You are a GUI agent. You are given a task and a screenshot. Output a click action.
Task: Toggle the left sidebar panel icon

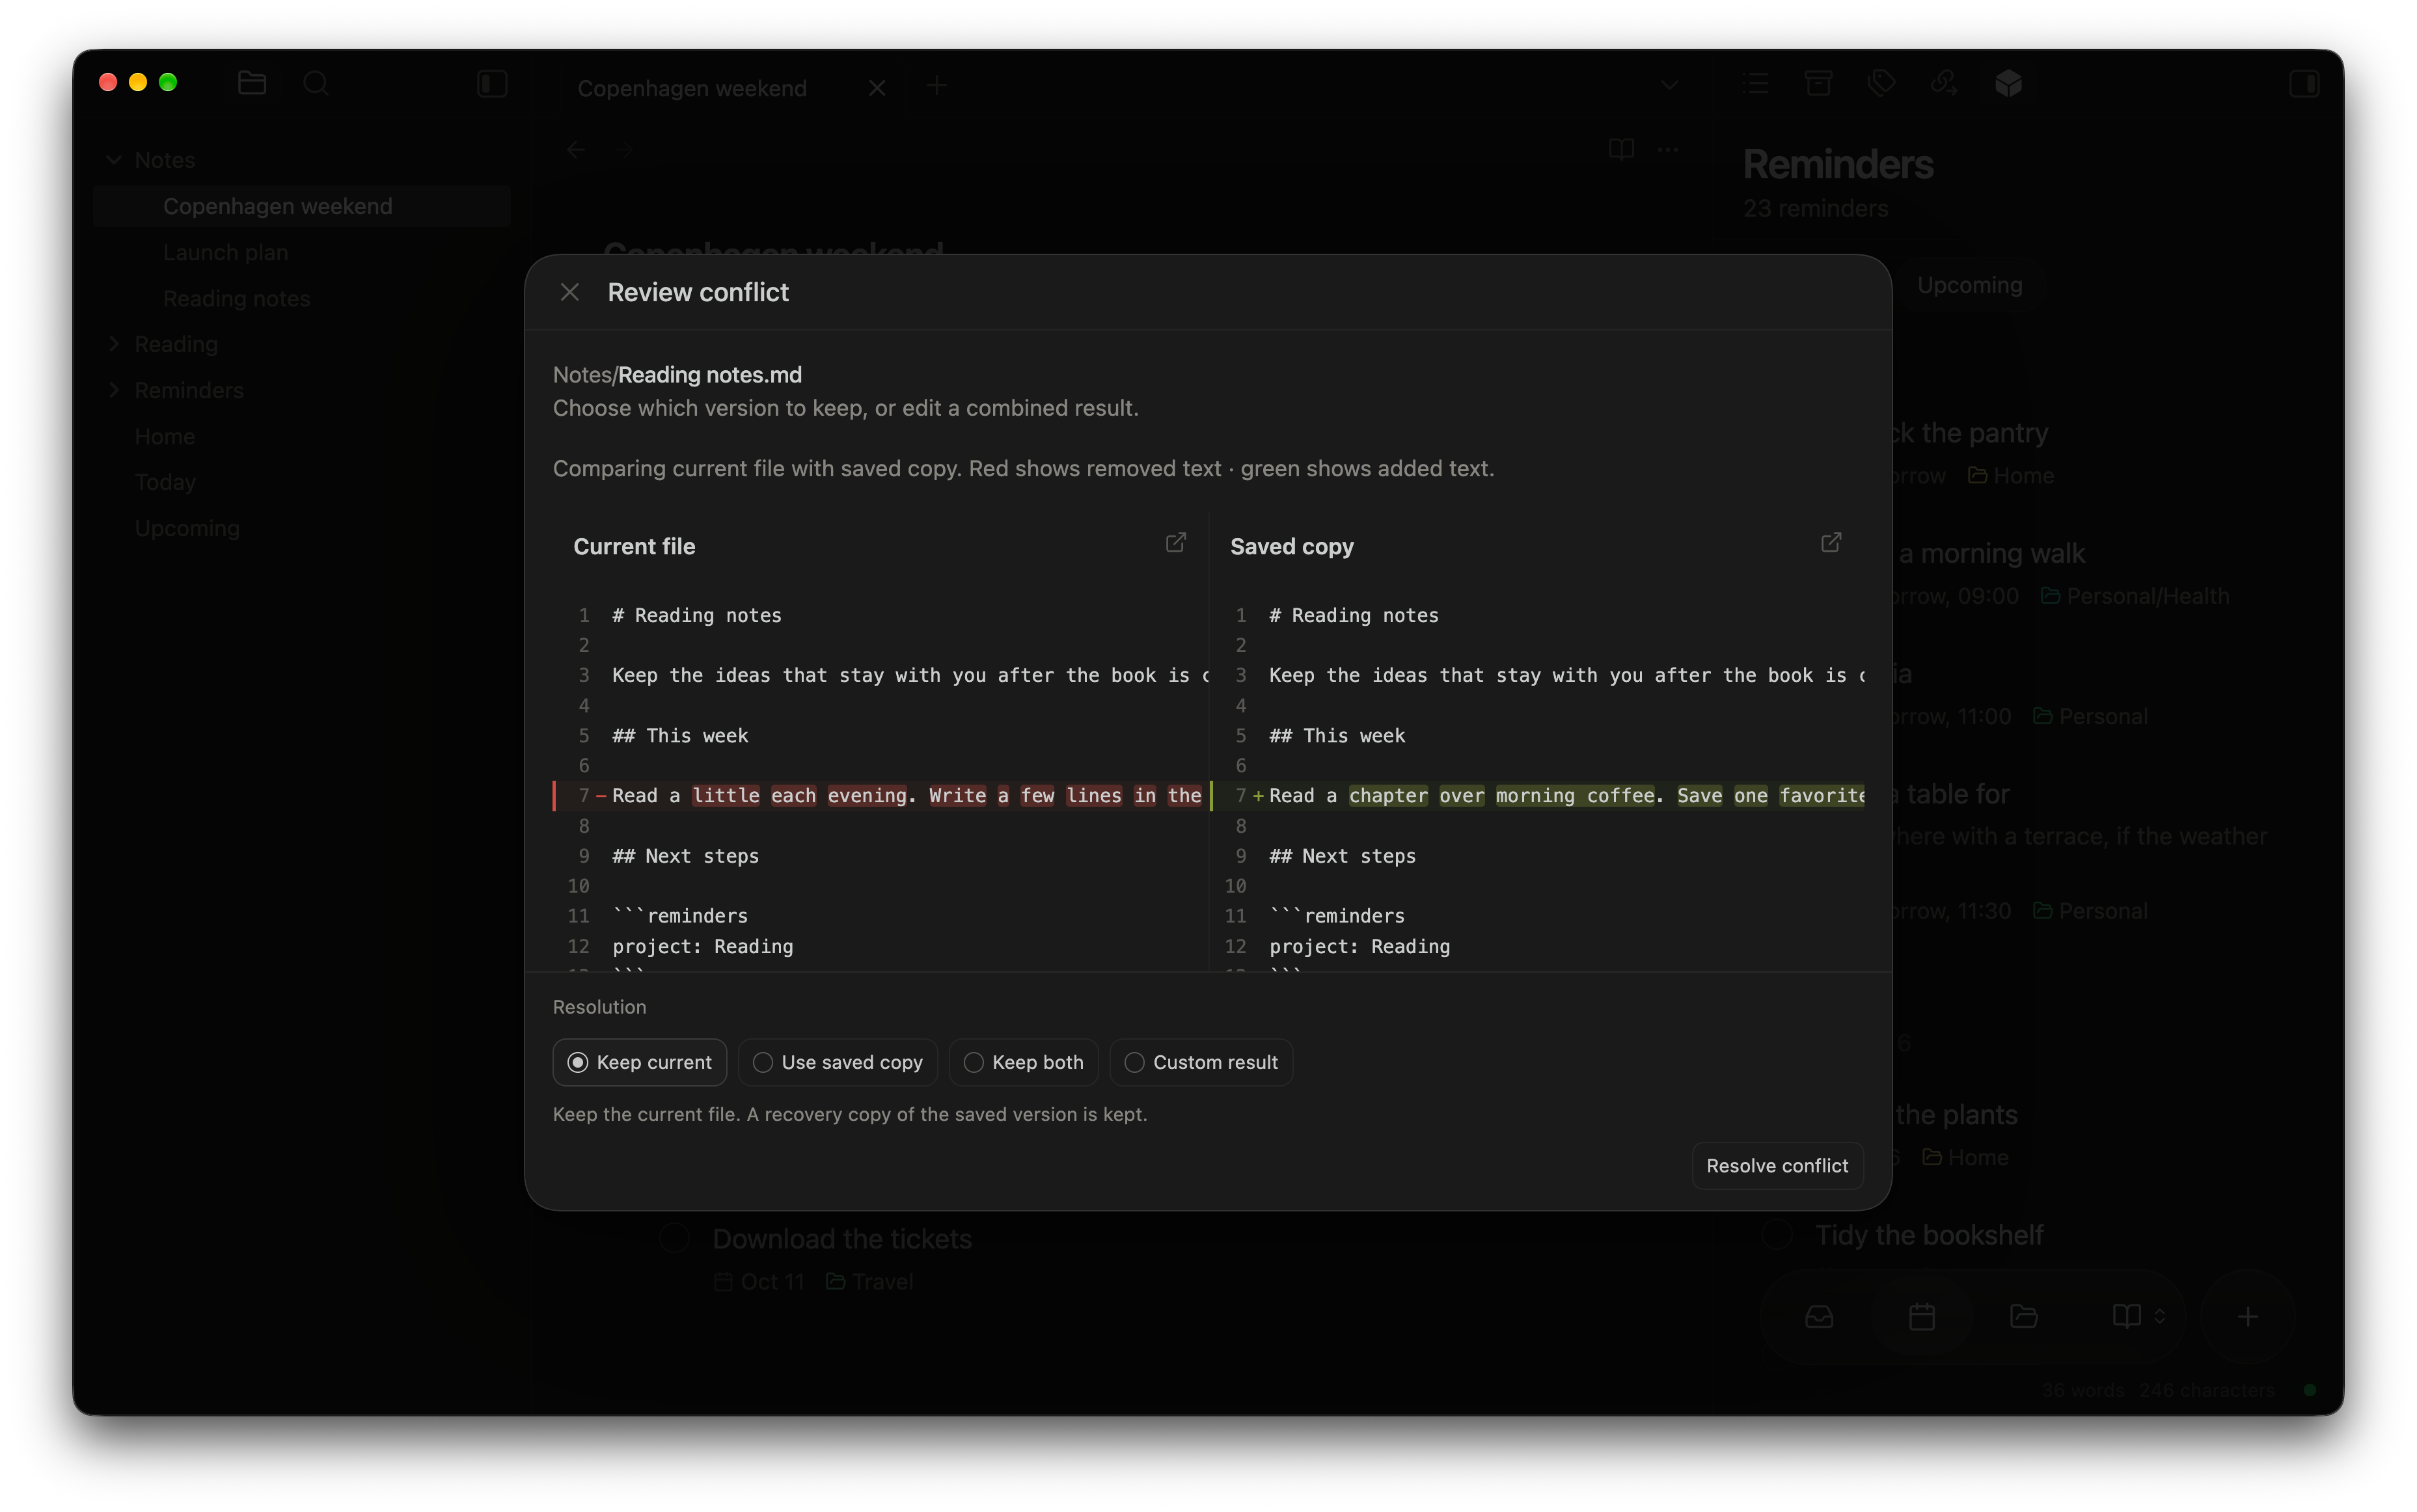pos(492,83)
